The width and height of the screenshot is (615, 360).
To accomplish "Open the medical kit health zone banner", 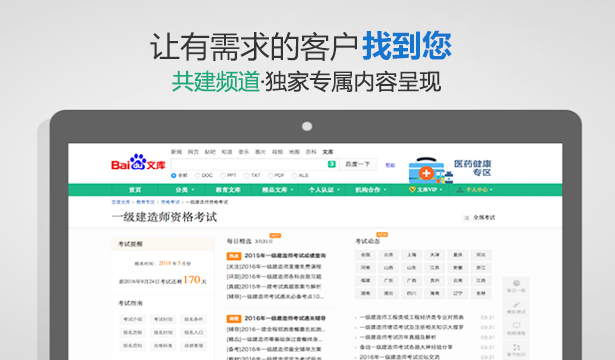I will (x=449, y=170).
